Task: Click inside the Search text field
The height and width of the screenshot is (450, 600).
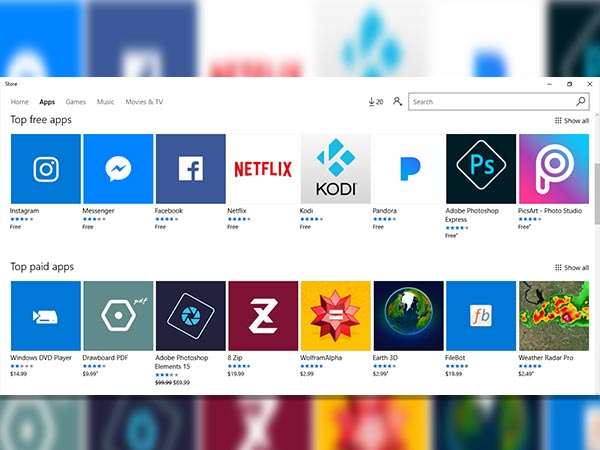Action: coord(490,102)
